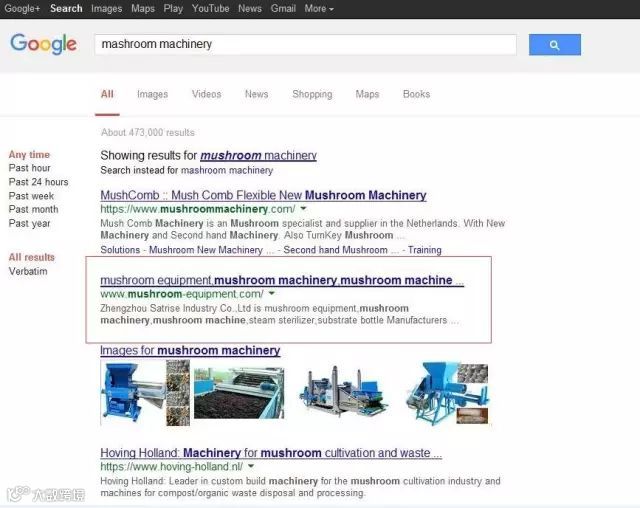This screenshot has height=508, width=640.
Task: Open Play in the top bar
Action: (173, 9)
